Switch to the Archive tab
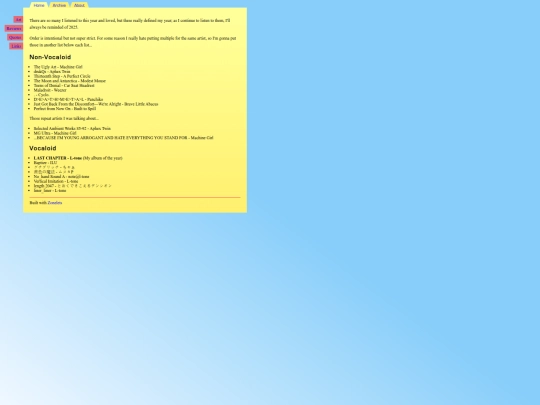 [59, 5]
